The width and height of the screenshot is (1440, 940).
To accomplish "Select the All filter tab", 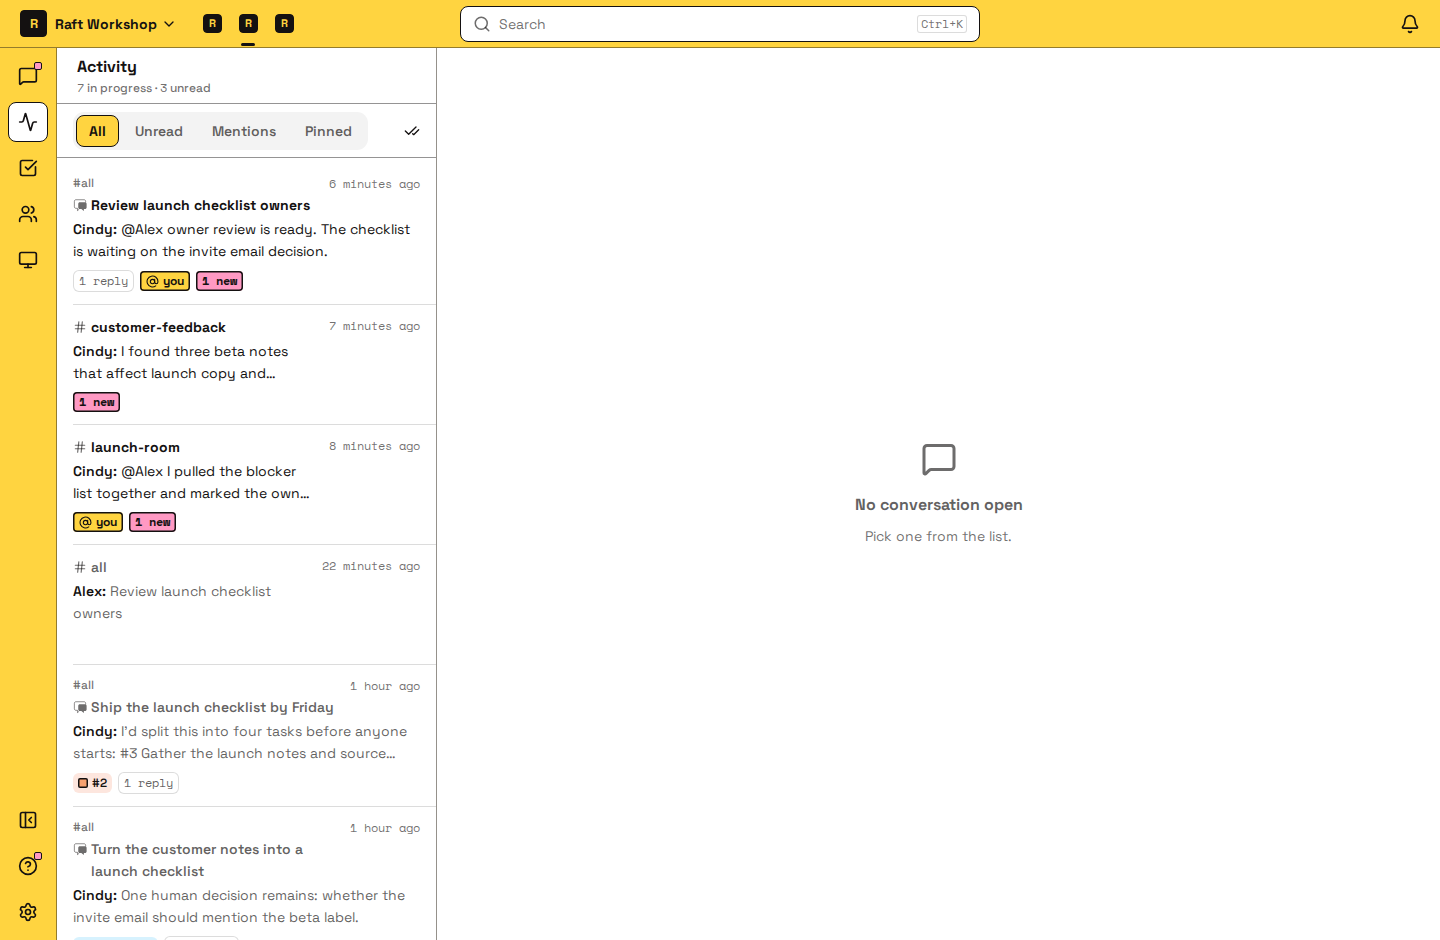I will pyautogui.click(x=97, y=131).
